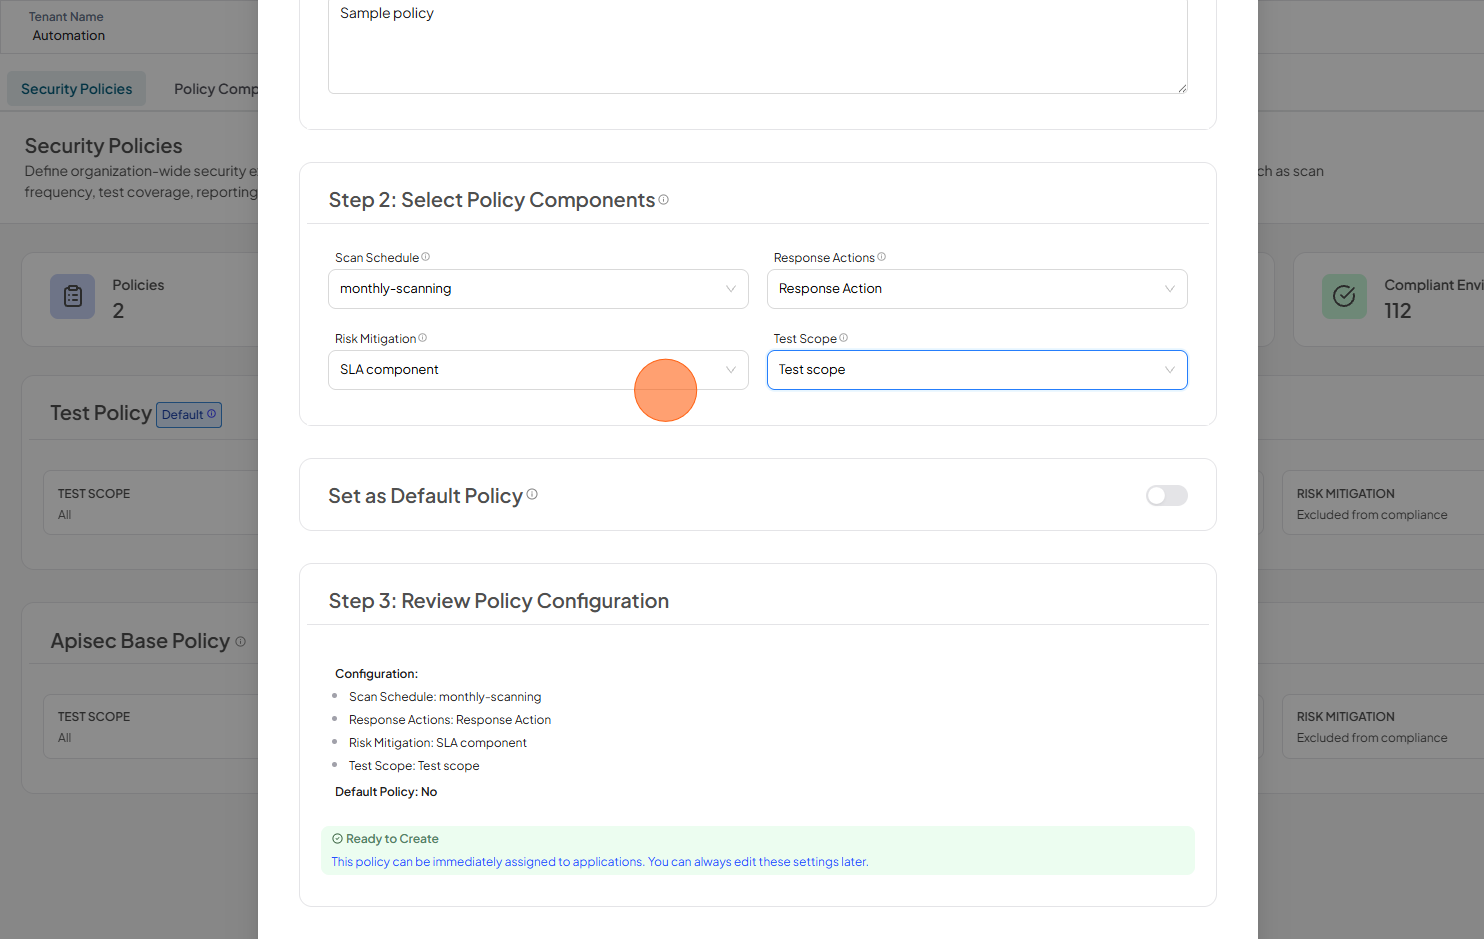Click the Response Actions info icon
This screenshot has height=939, width=1484.
tap(882, 257)
